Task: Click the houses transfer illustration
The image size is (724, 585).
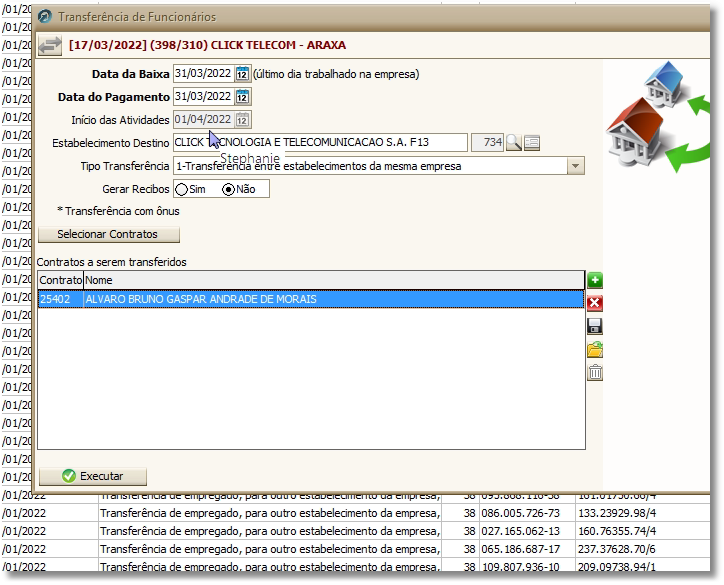Action: (x=657, y=116)
